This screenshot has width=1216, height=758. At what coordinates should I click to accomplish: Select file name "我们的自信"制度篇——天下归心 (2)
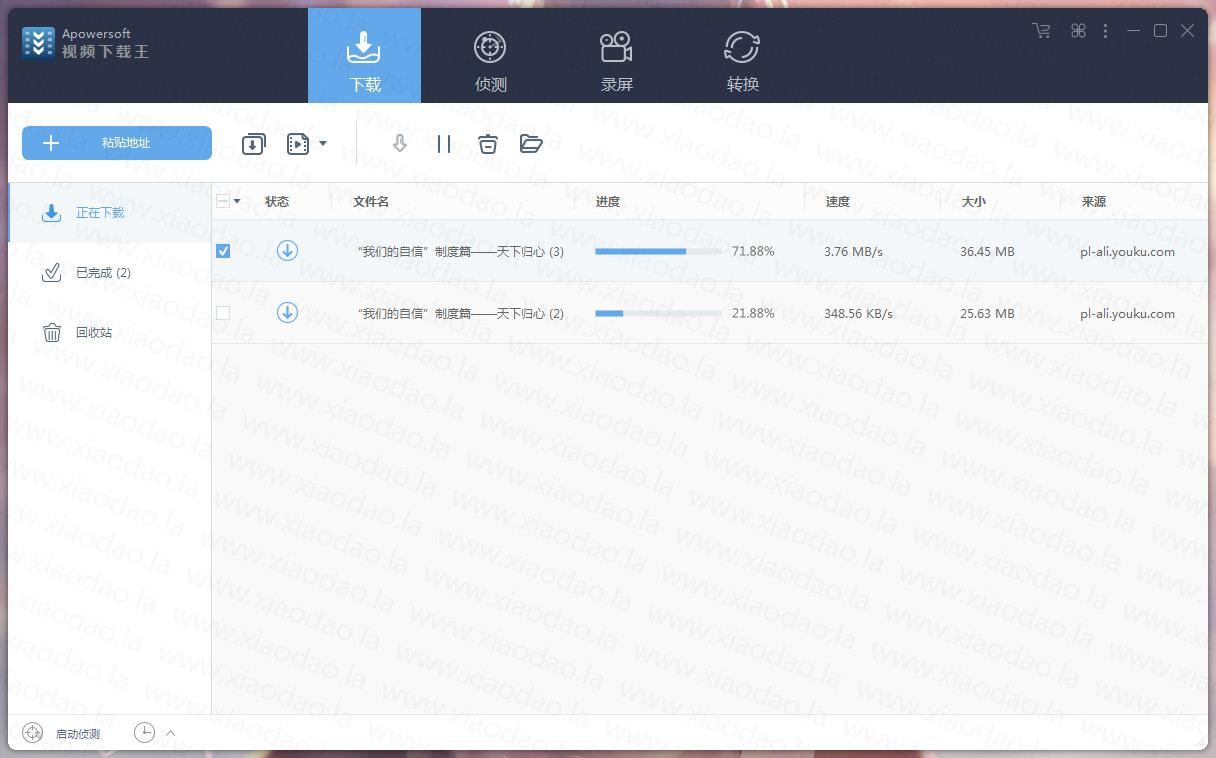point(460,313)
